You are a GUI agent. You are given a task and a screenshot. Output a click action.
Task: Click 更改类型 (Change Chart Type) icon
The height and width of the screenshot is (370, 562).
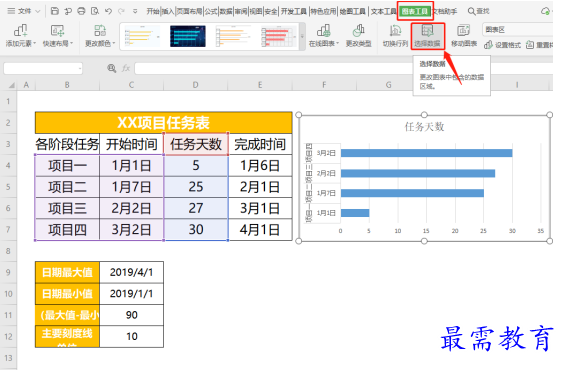pos(358,35)
